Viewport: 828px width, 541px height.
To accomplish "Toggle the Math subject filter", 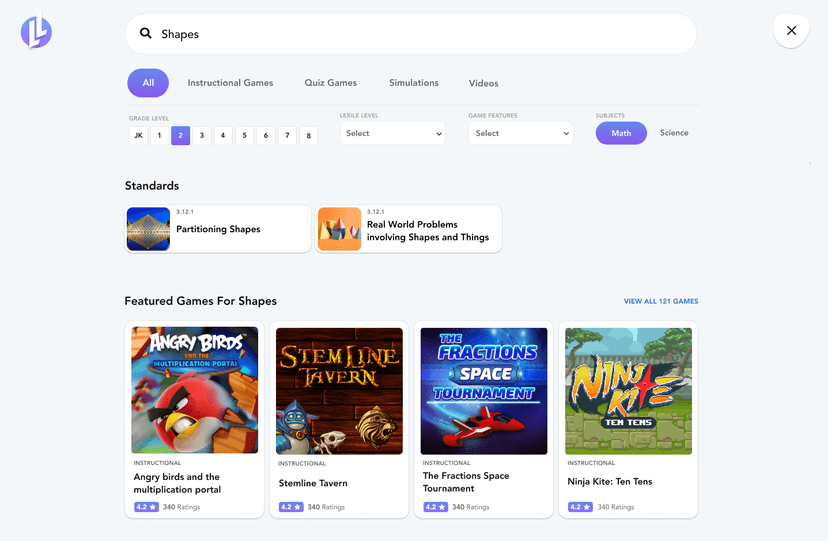I will point(621,133).
